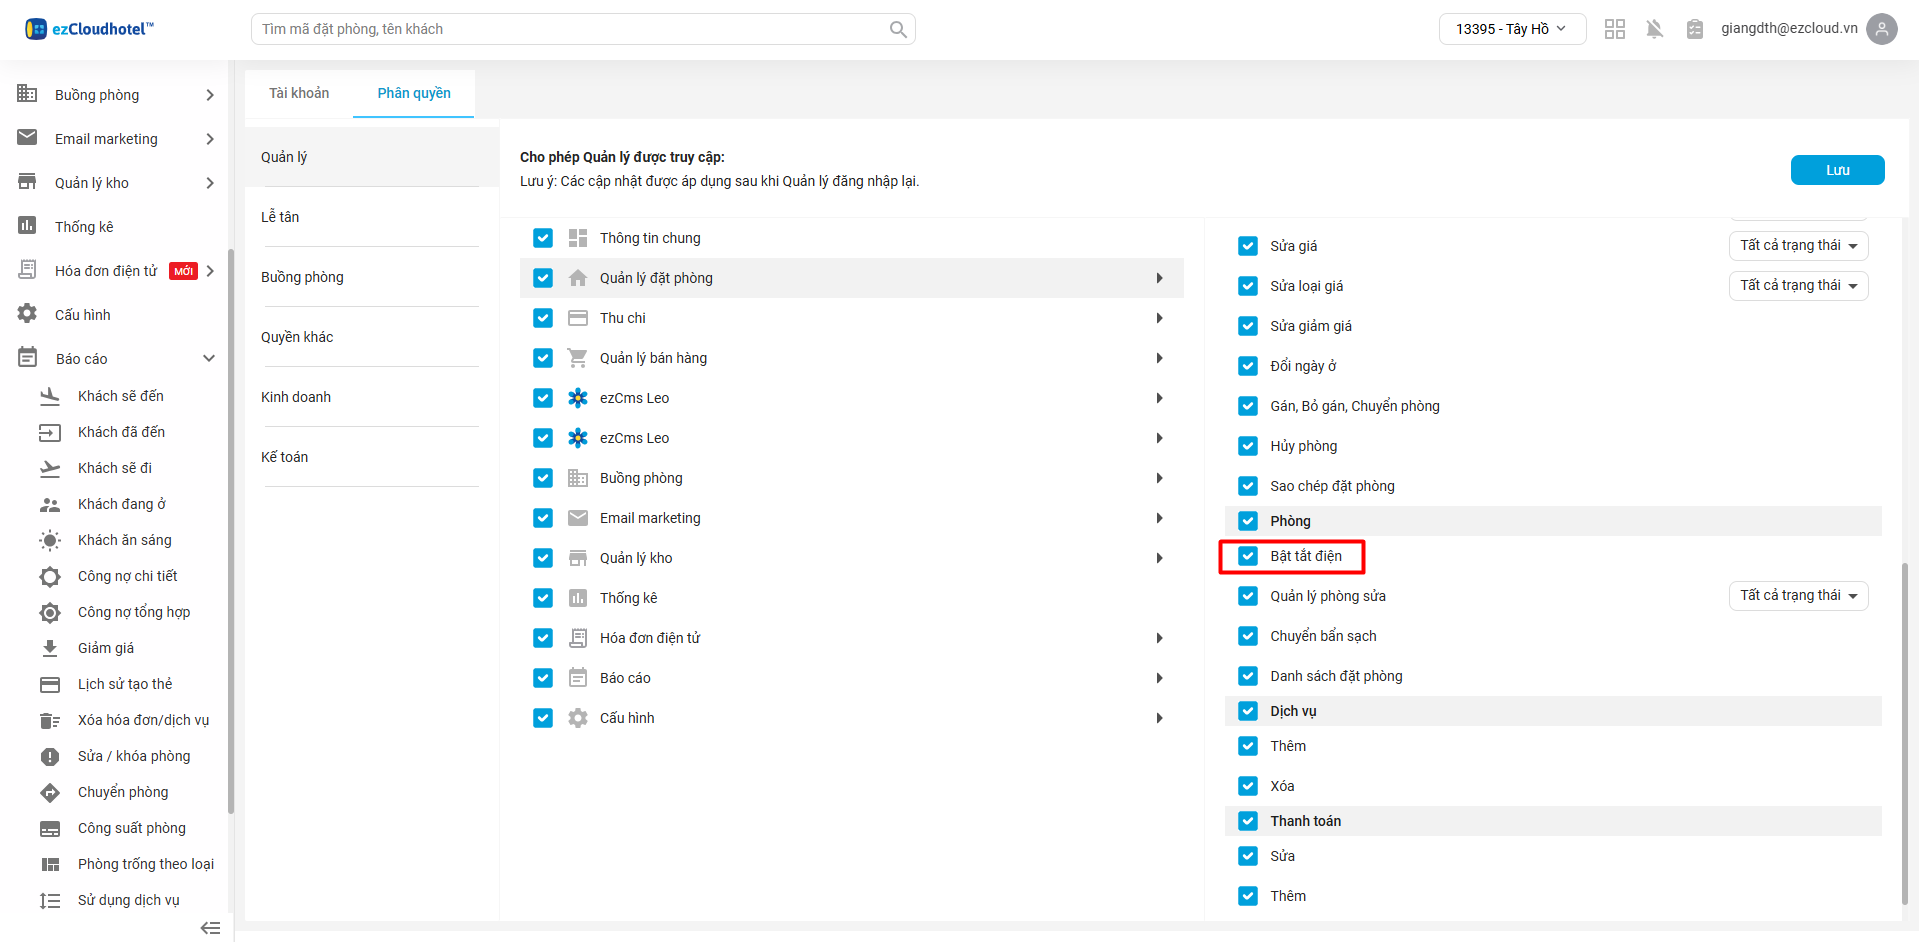Viewport: 1919px width, 942px height.
Task: Open the clipboard icon in header
Action: 1694,29
